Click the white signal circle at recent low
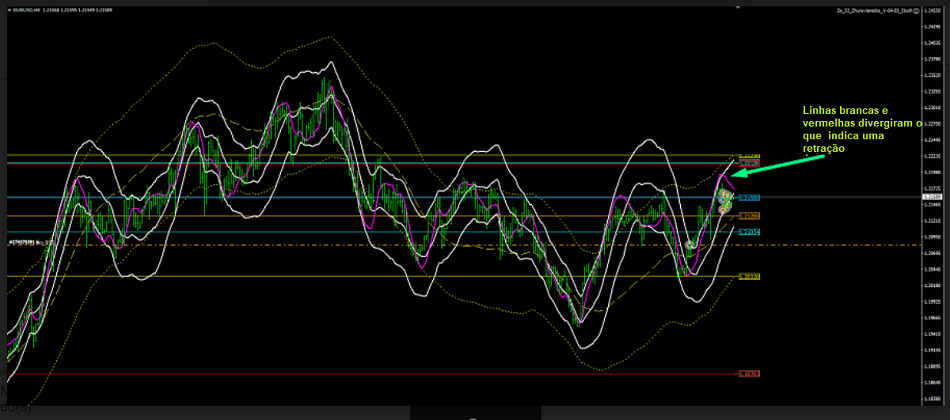 690,245
